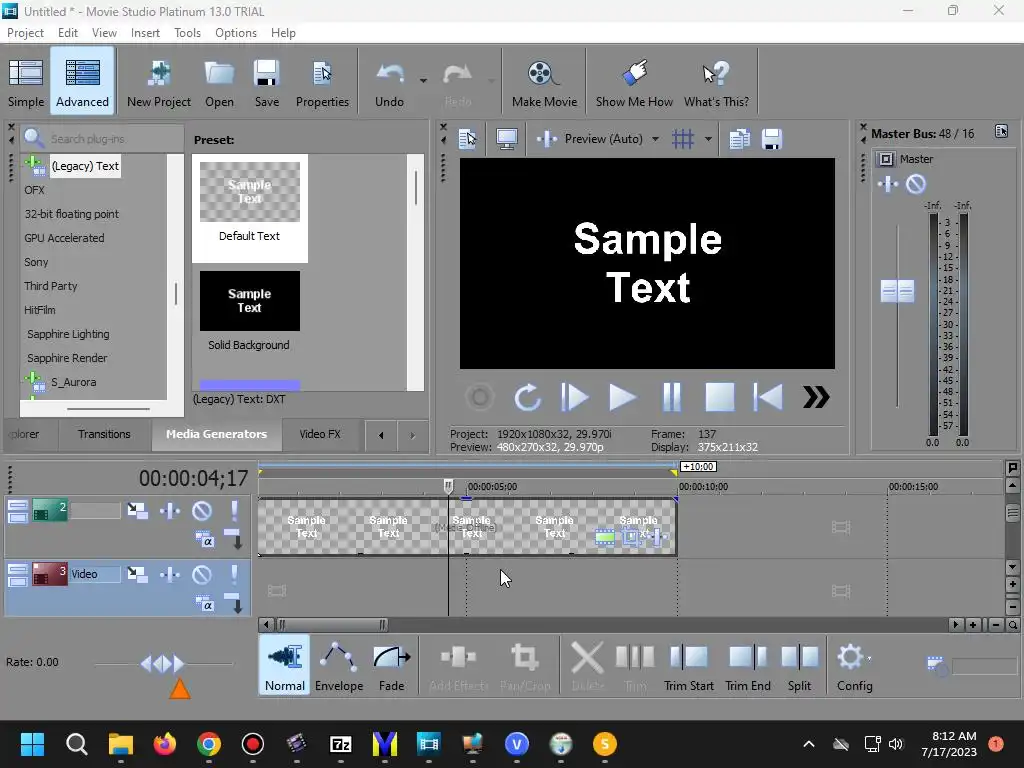The image size is (1024, 768).
Task: Adjust the Master volume fader
Action: pos(897,291)
